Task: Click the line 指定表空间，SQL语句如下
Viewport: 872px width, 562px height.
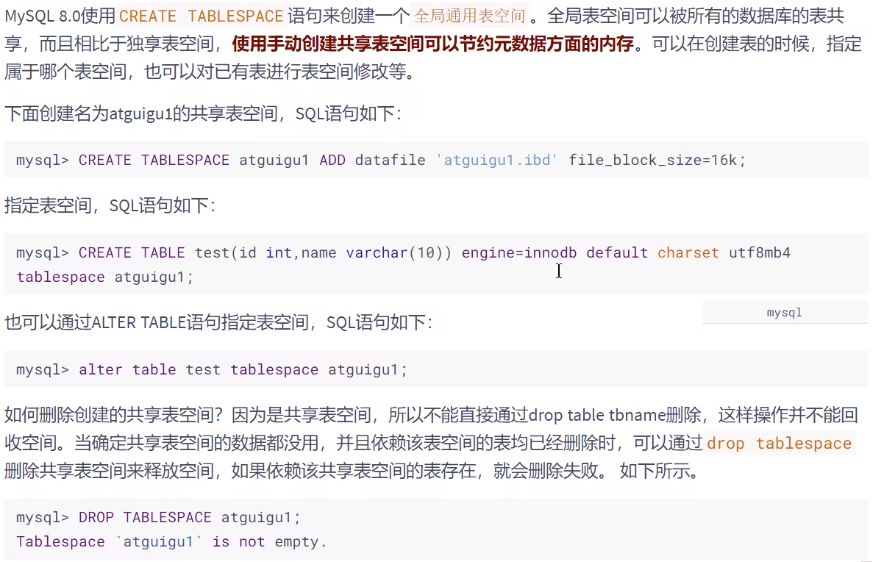Action: 110,206
